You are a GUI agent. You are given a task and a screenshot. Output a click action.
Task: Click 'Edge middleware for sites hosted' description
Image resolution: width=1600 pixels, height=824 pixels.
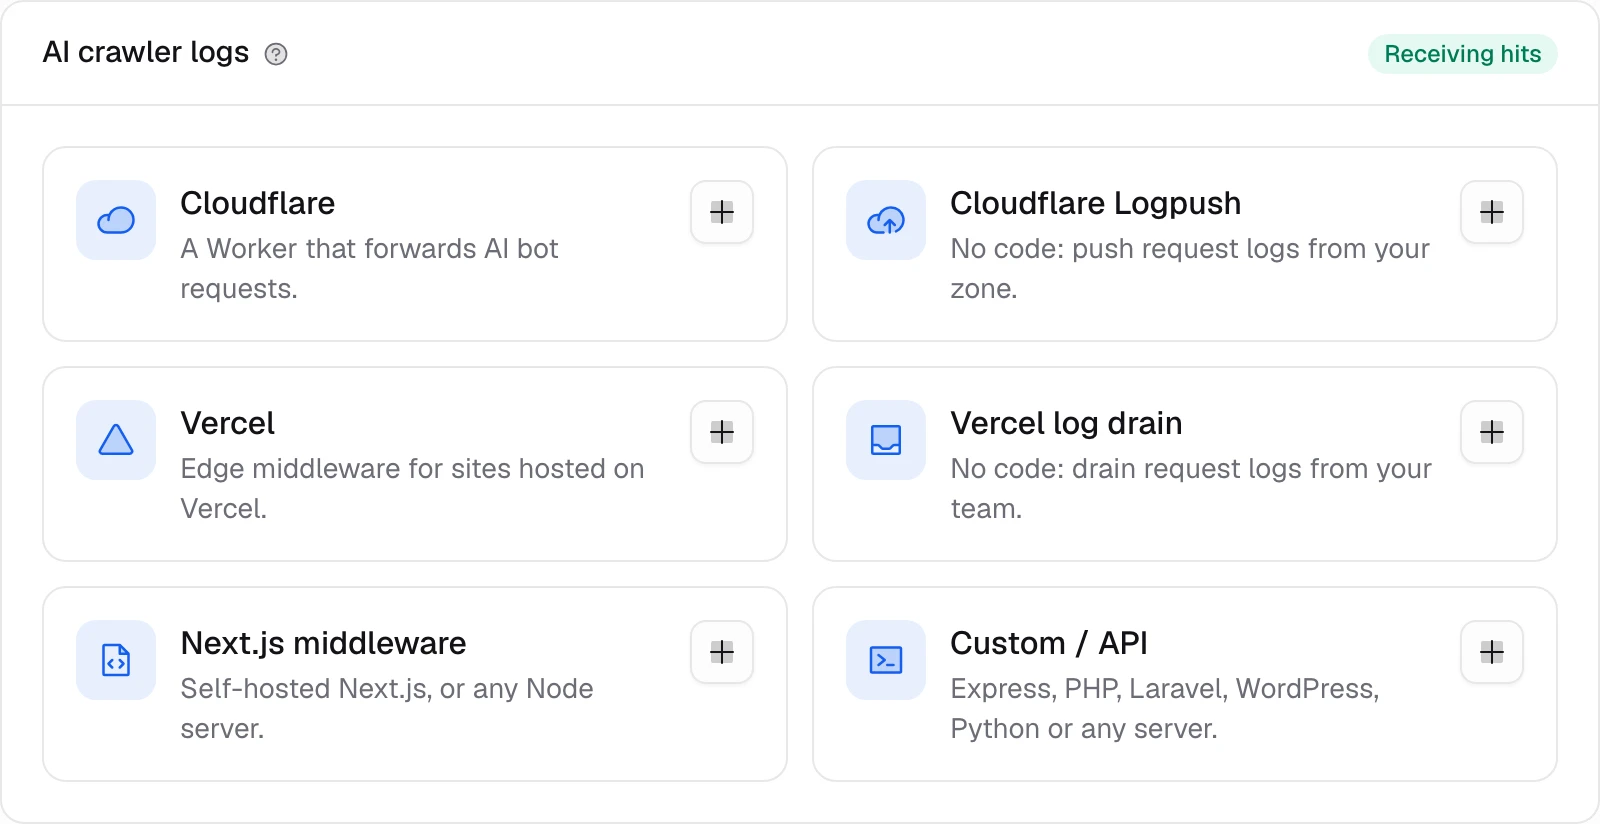pyautogui.click(x=413, y=488)
